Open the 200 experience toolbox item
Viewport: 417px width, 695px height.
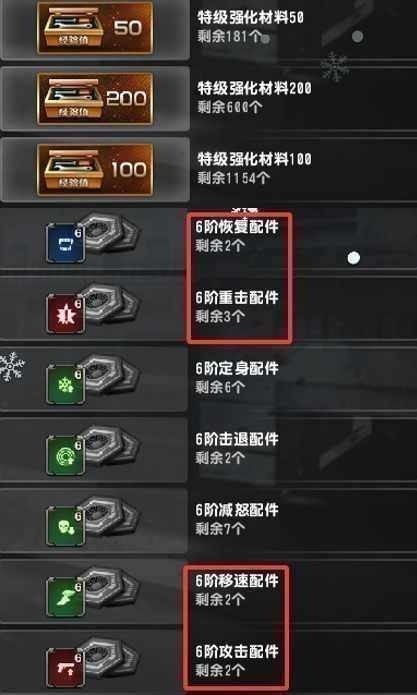(95, 98)
